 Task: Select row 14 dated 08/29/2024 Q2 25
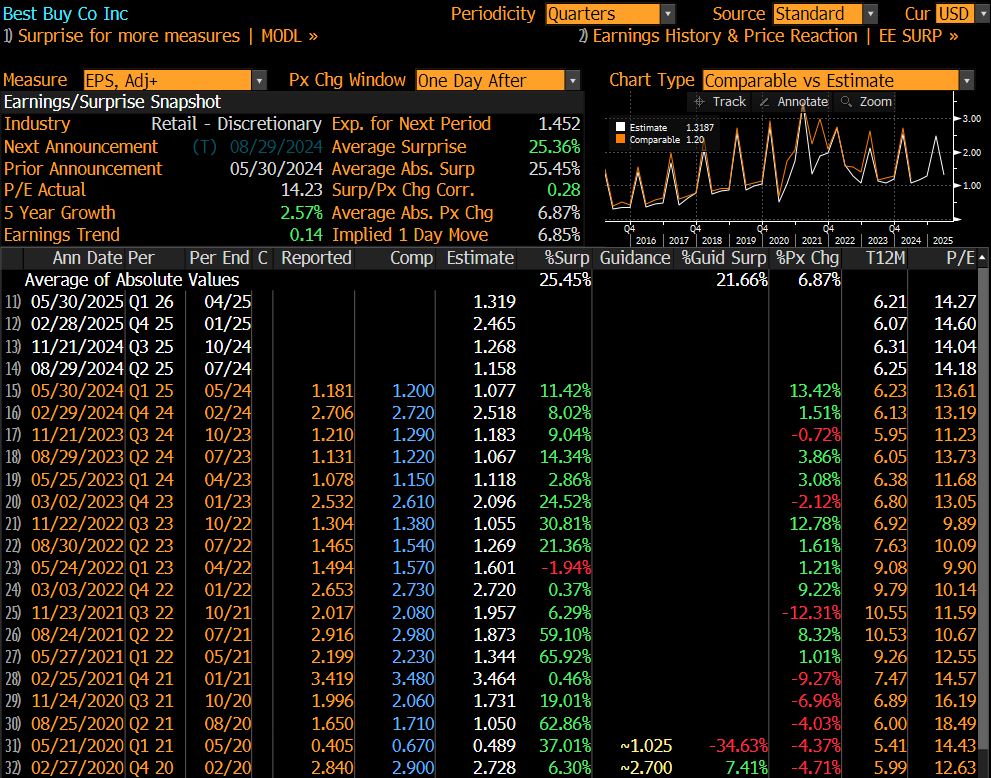click(490, 368)
